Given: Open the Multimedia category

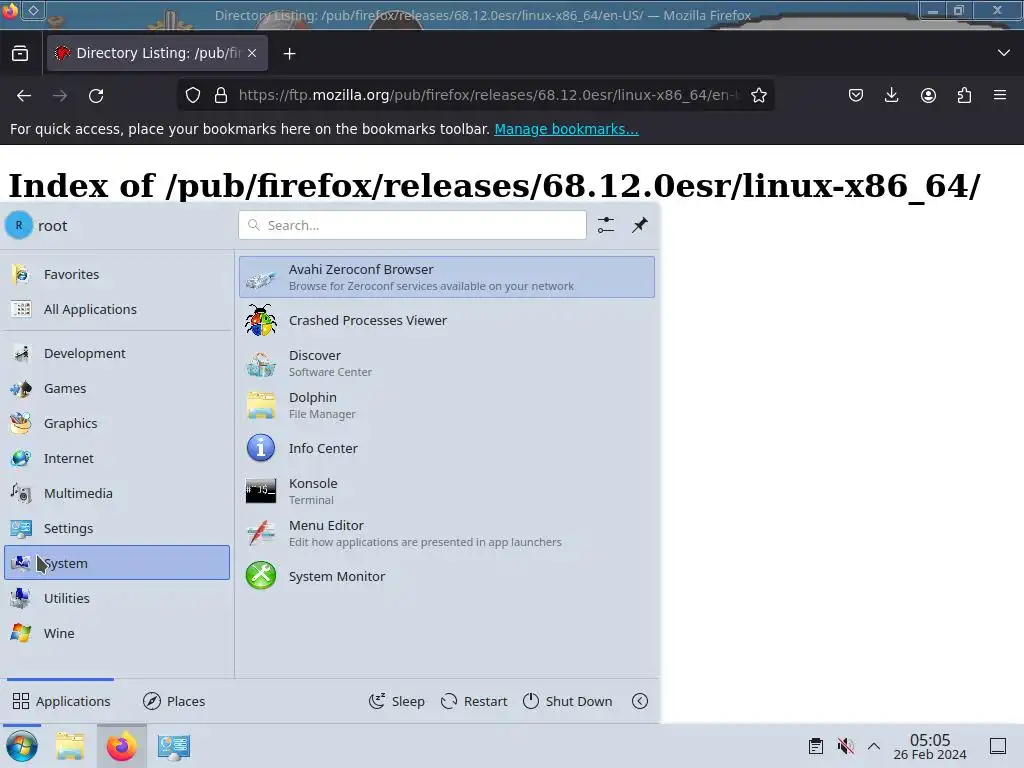Looking at the screenshot, I should click(x=117, y=493).
